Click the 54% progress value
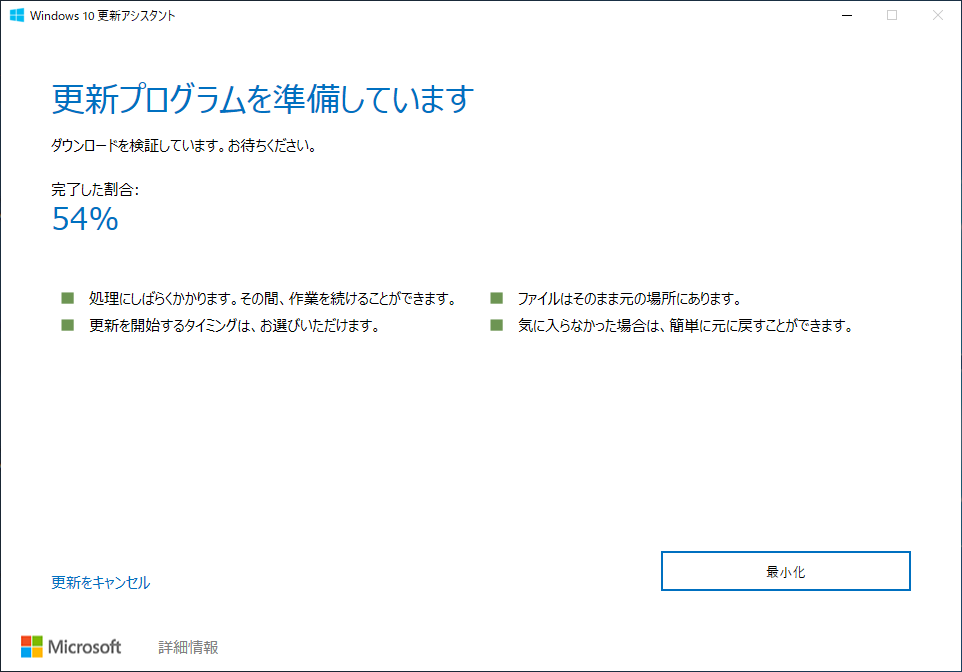This screenshot has width=962, height=672. point(85,219)
